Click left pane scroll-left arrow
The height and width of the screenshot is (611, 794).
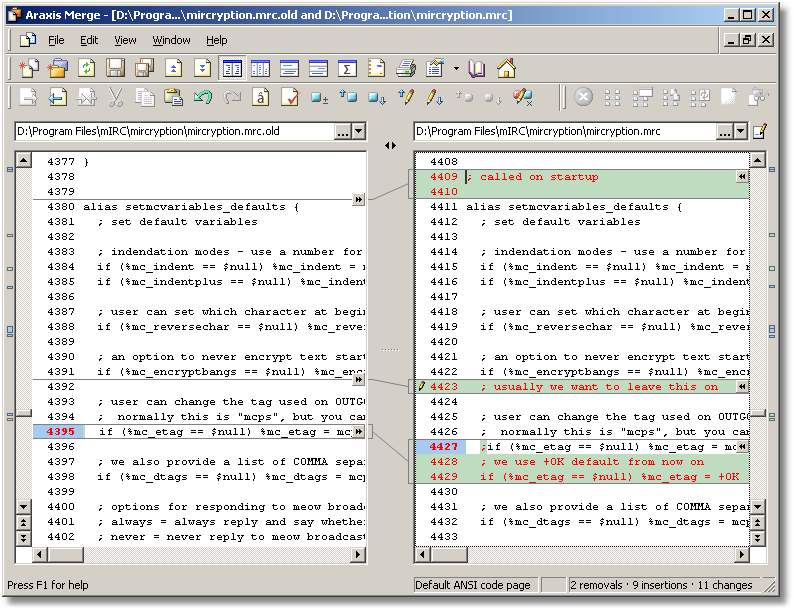pos(40,555)
